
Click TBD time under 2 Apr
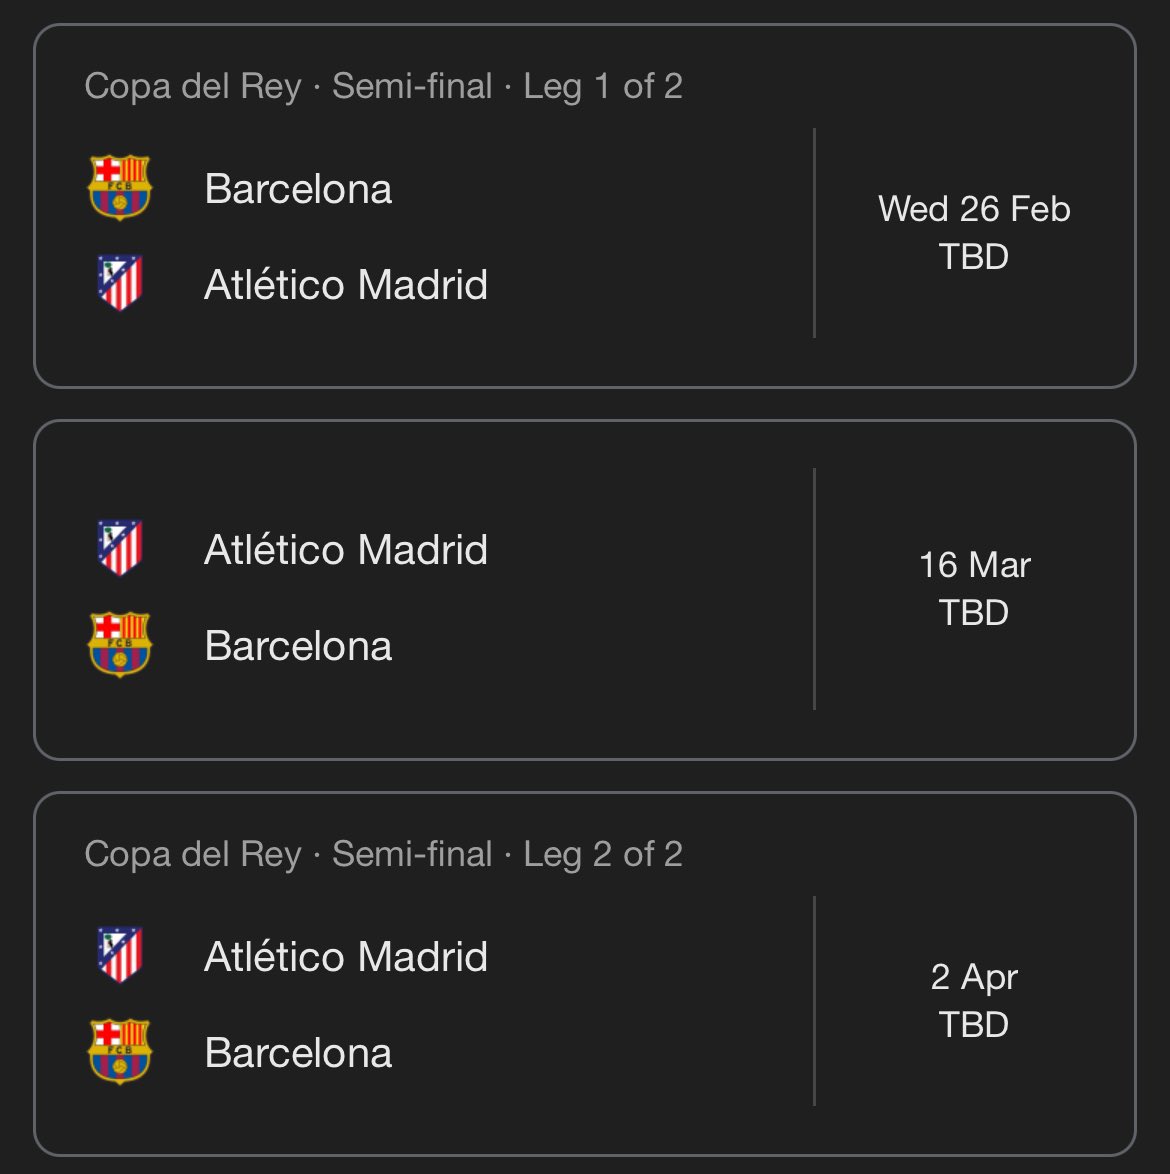[x=974, y=1024]
